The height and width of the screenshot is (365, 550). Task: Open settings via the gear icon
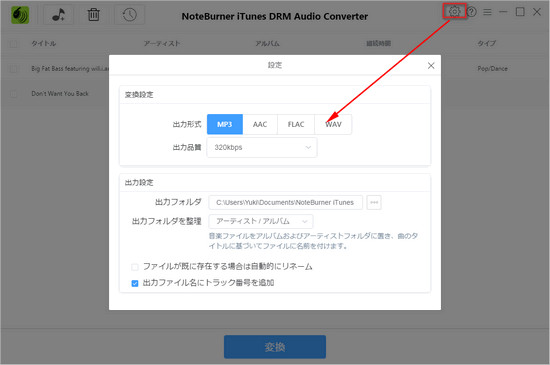pos(454,11)
